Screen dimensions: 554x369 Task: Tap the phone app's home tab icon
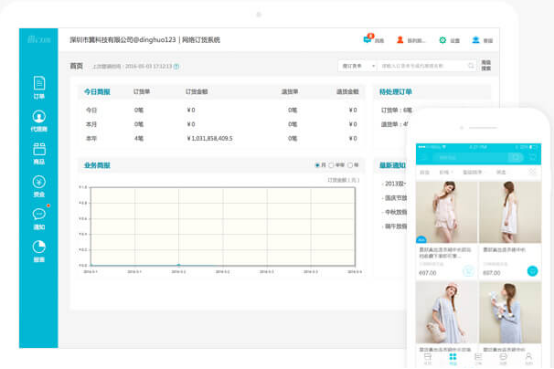428,356
